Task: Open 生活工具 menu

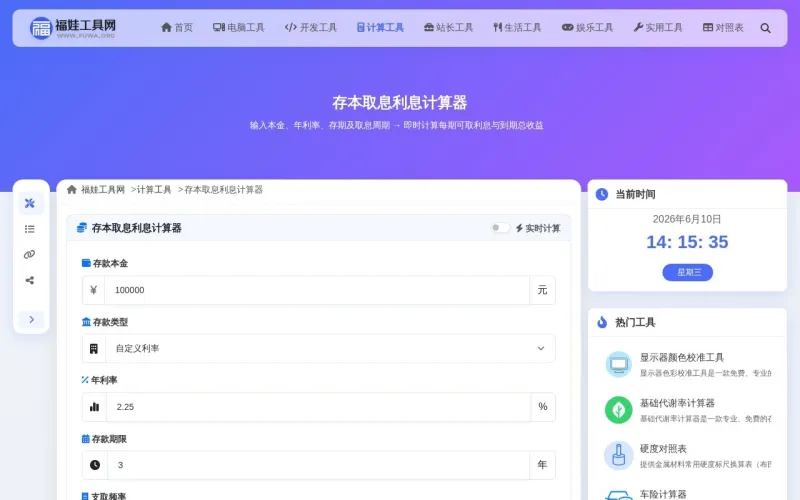Action: coord(517,28)
